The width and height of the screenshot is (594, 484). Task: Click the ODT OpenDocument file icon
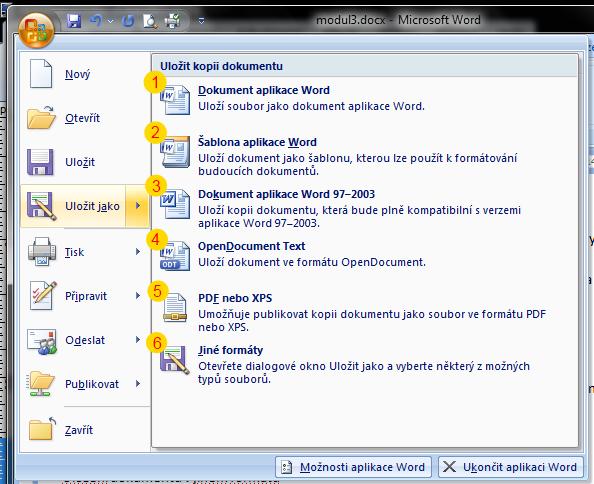[175, 256]
